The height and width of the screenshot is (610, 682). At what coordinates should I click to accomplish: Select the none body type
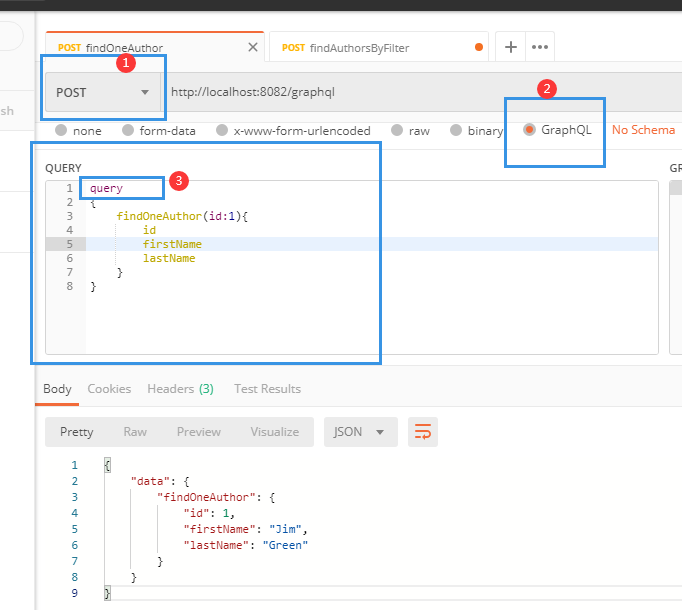pyautogui.click(x=78, y=131)
